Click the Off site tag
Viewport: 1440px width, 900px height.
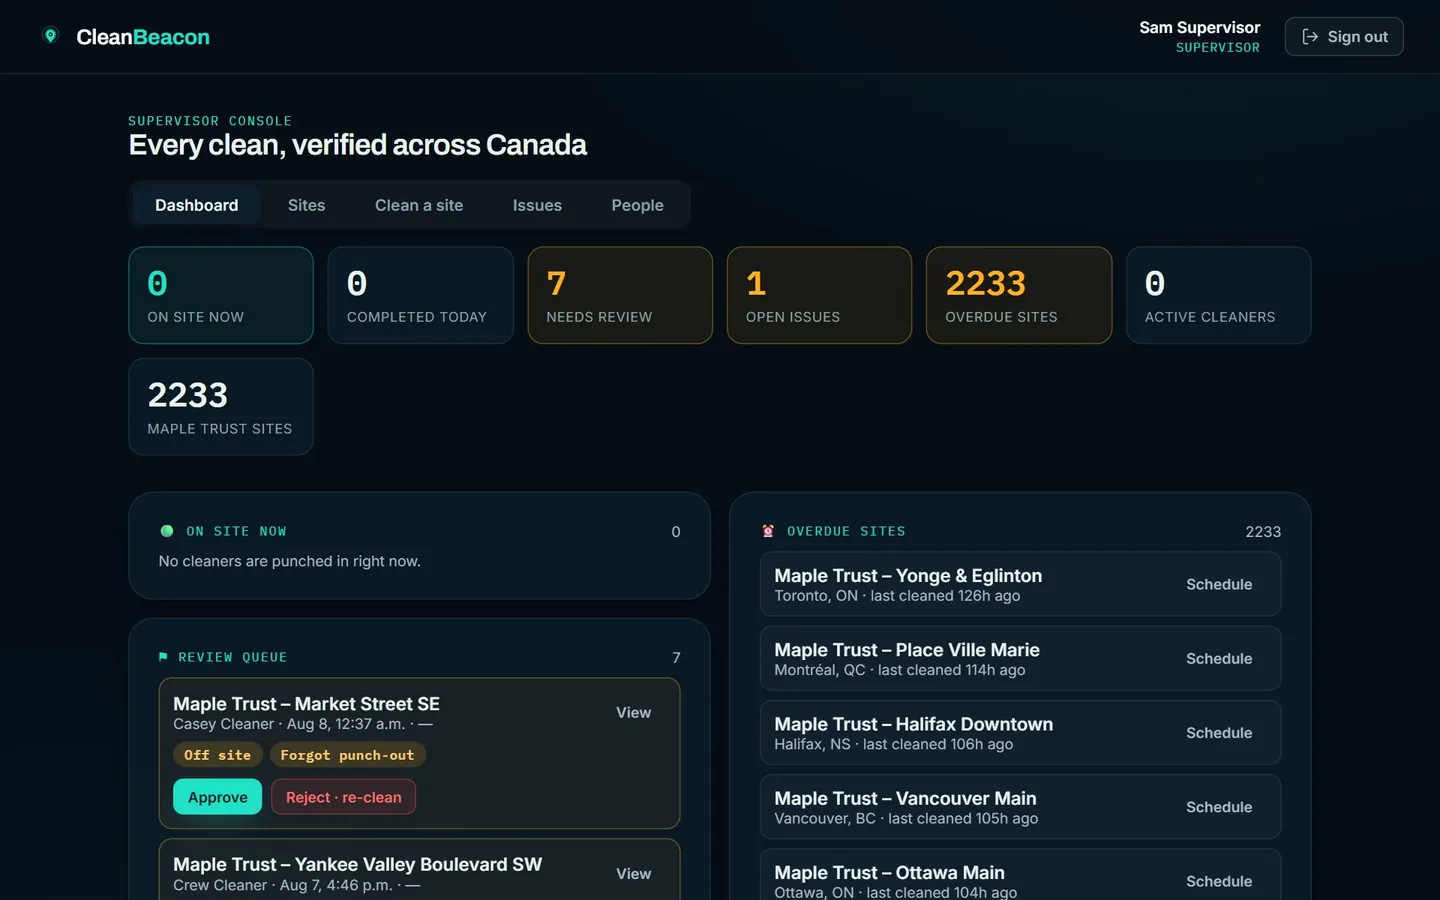tap(218, 755)
